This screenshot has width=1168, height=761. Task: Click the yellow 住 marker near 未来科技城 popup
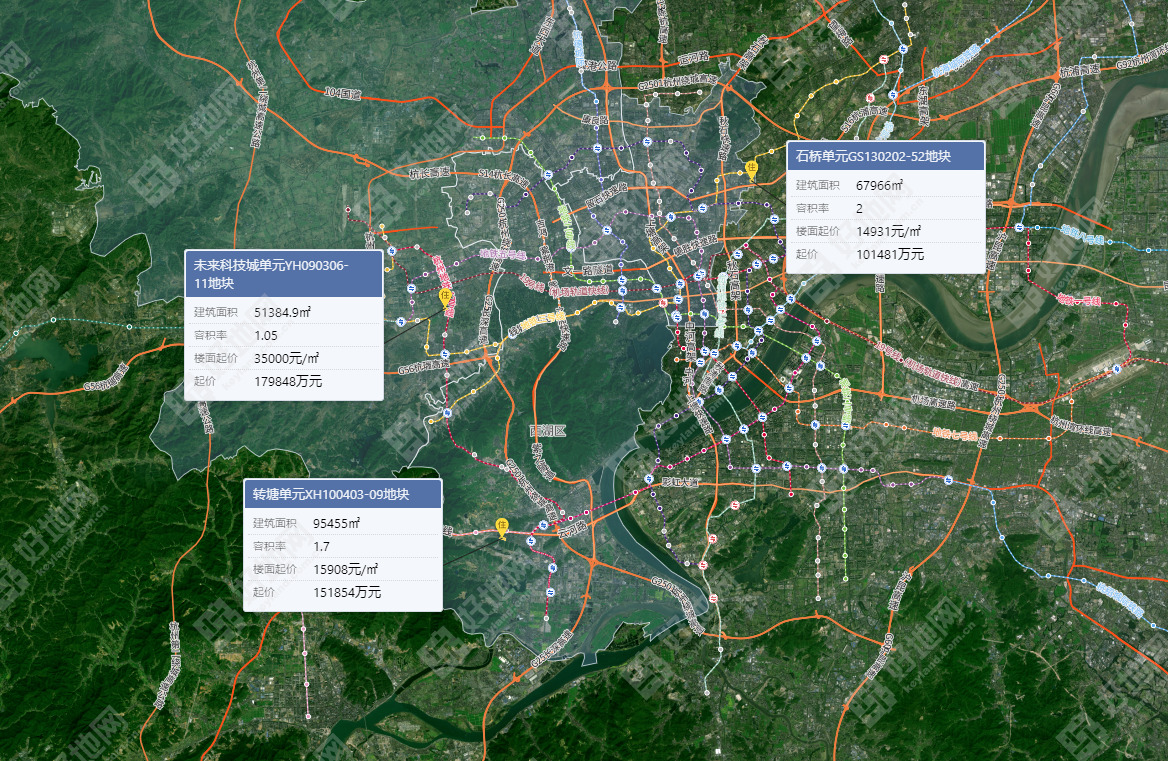click(x=446, y=296)
